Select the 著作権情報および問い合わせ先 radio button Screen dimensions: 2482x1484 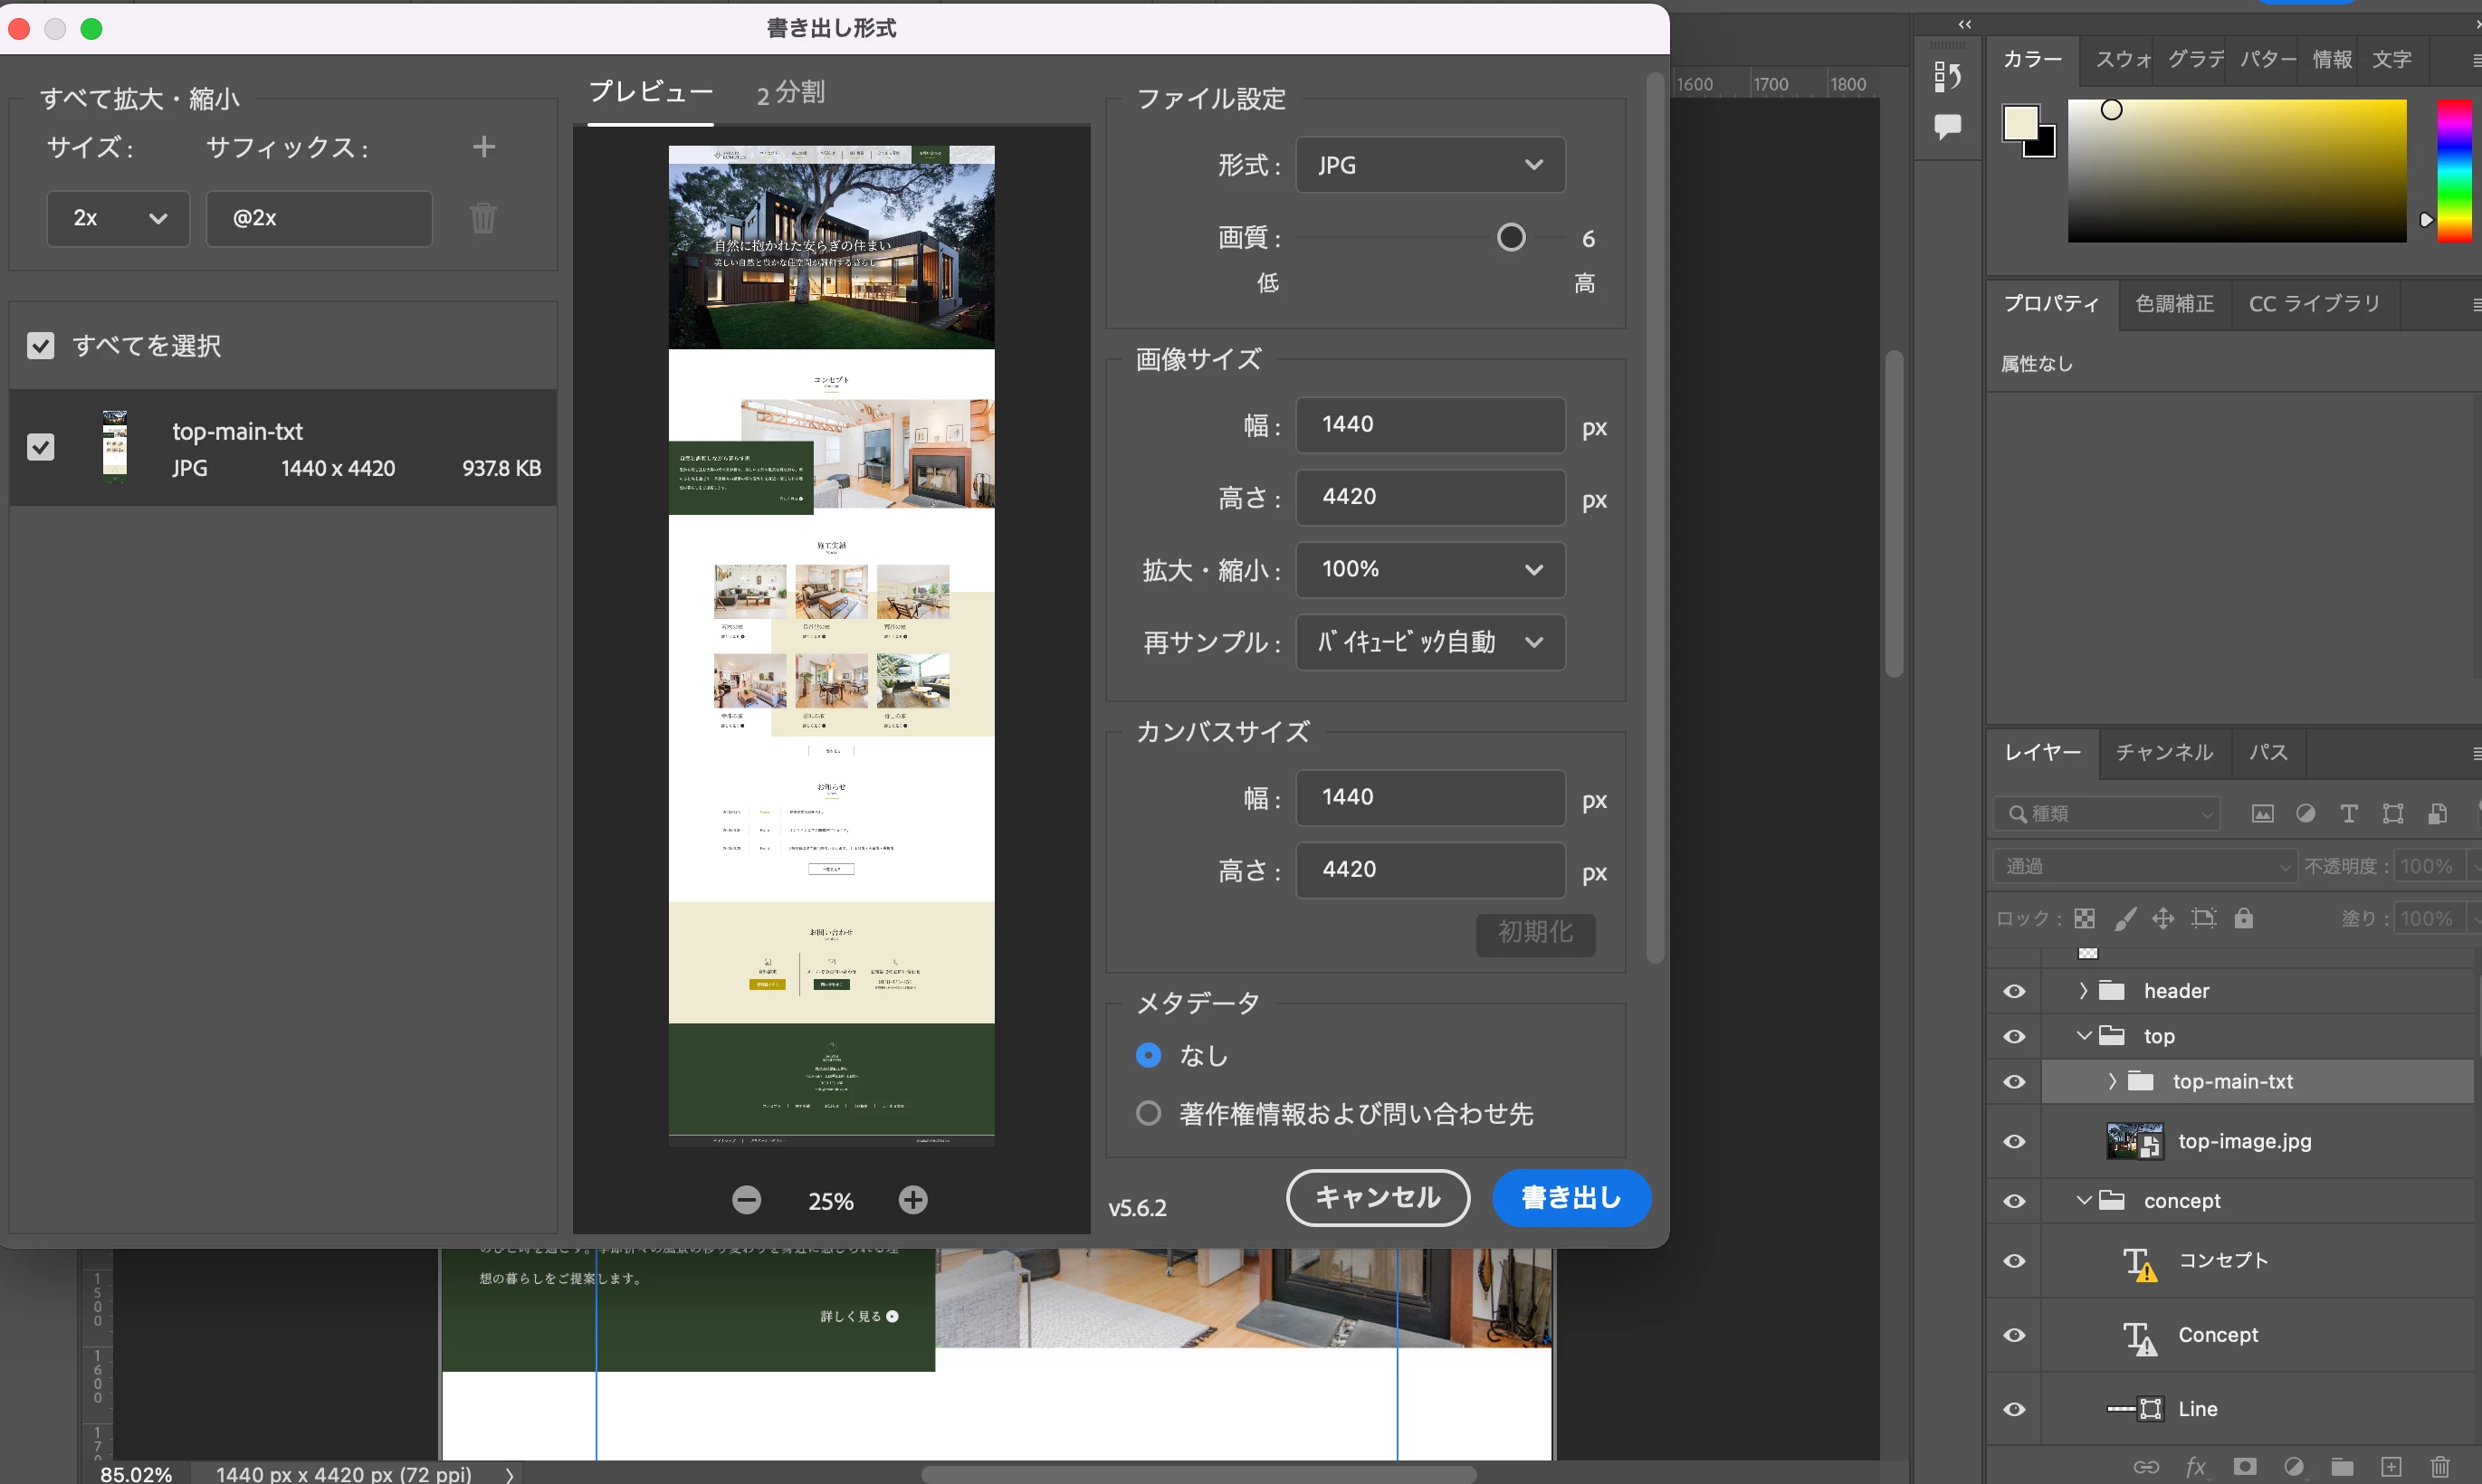tap(1148, 1113)
